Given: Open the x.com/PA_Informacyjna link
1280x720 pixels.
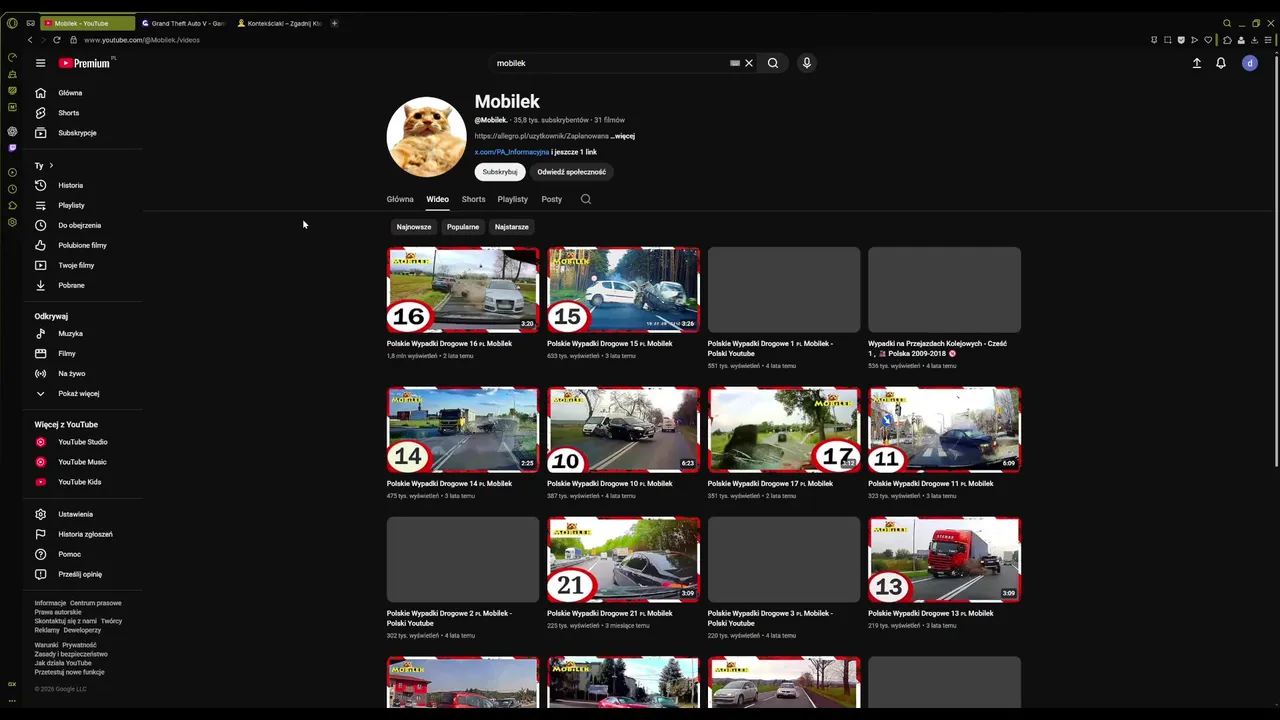Looking at the screenshot, I should click(512, 152).
